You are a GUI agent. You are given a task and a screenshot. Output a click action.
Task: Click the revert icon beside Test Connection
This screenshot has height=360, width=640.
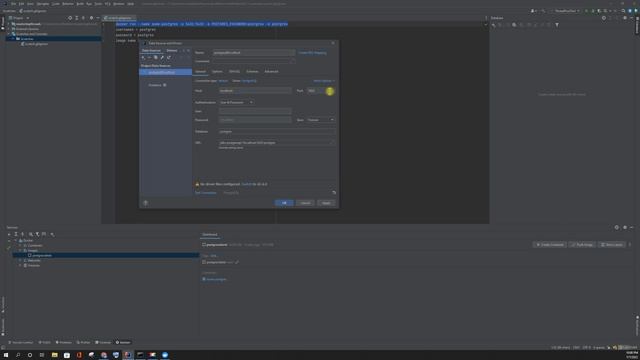click(x=334, y=193)
